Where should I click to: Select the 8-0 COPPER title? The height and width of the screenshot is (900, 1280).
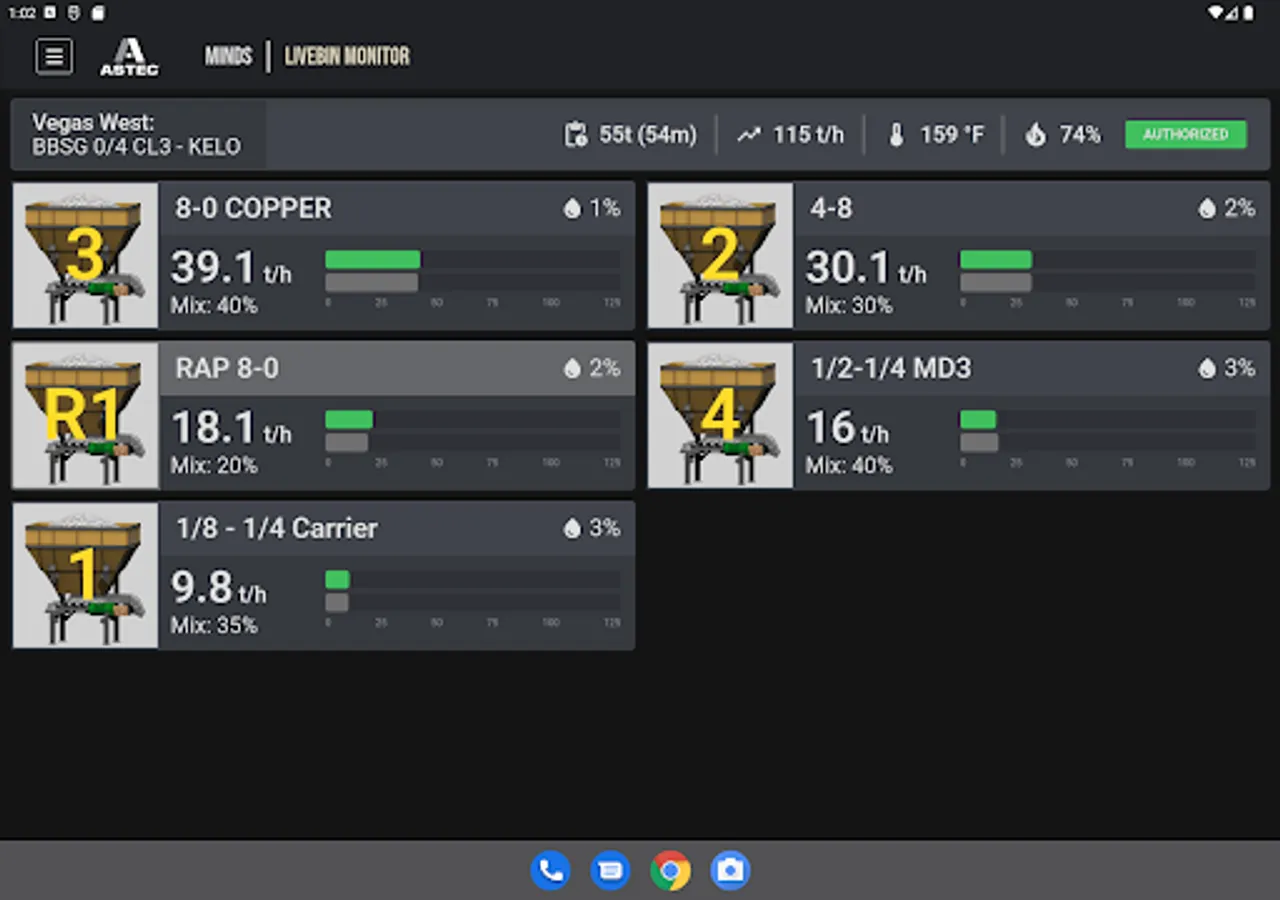(x=253, y=208)
